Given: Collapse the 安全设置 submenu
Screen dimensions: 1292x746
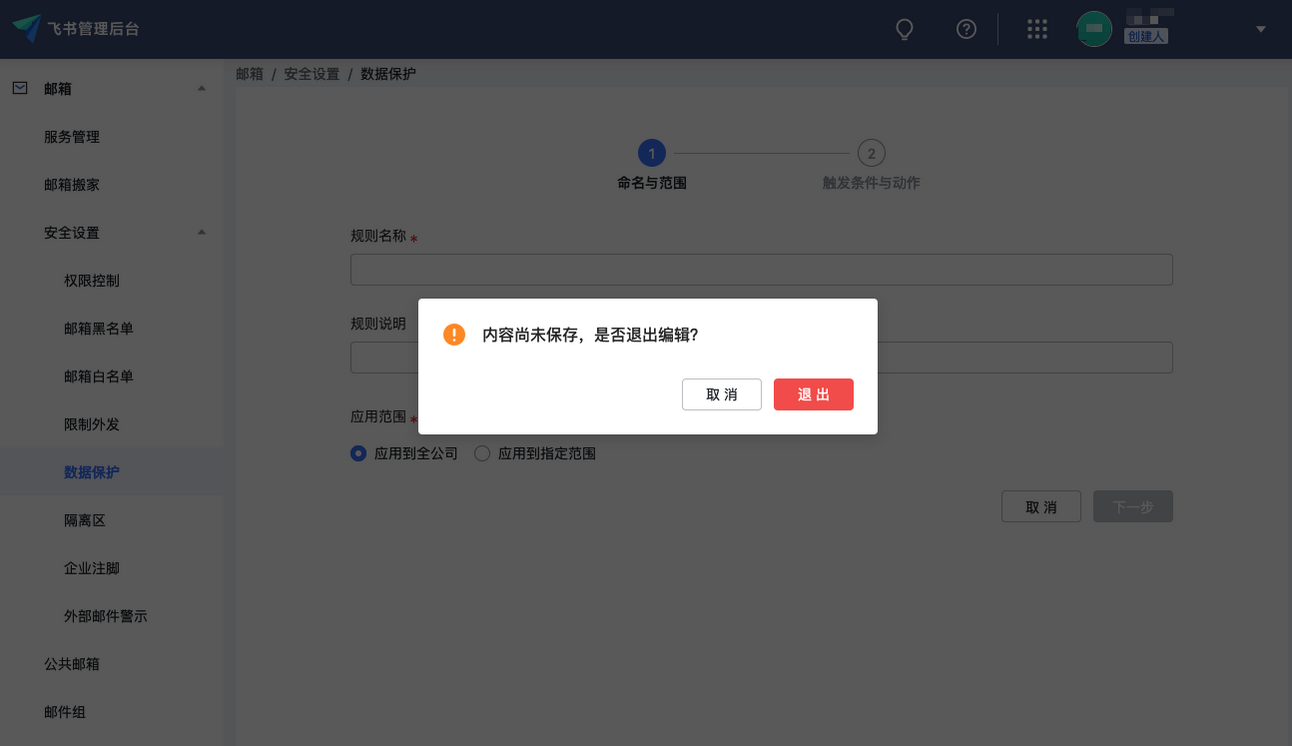Looking at the screenshot, I should [201, 232].
